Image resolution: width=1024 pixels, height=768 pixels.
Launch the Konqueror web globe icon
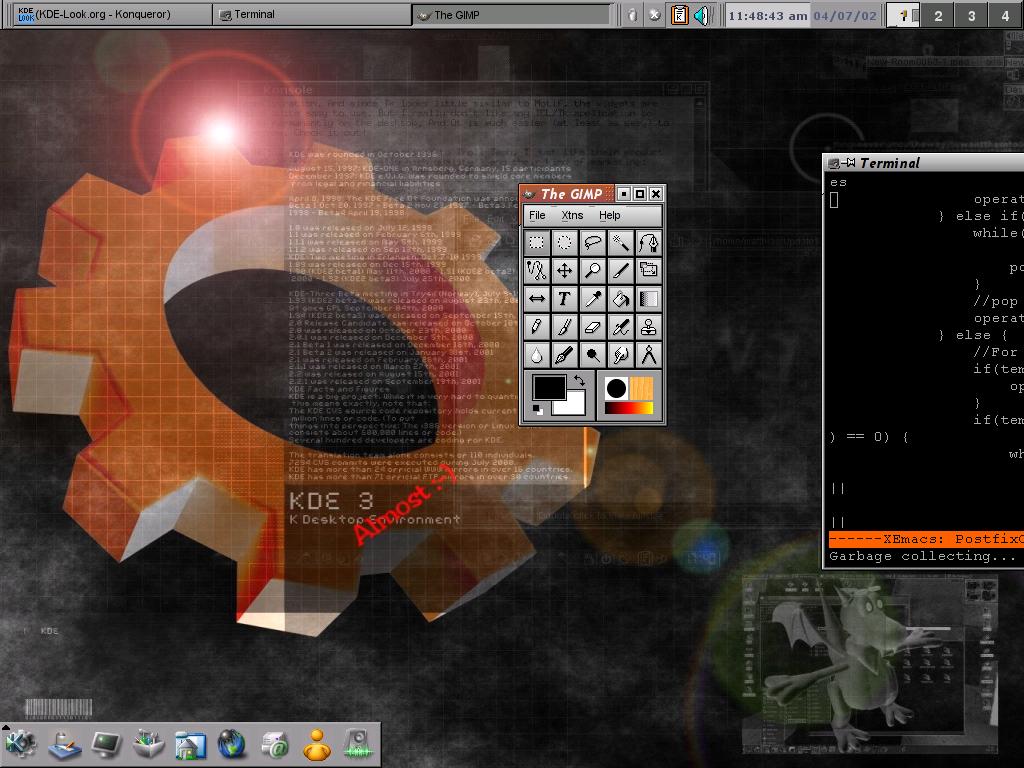(x=232, y=744)
